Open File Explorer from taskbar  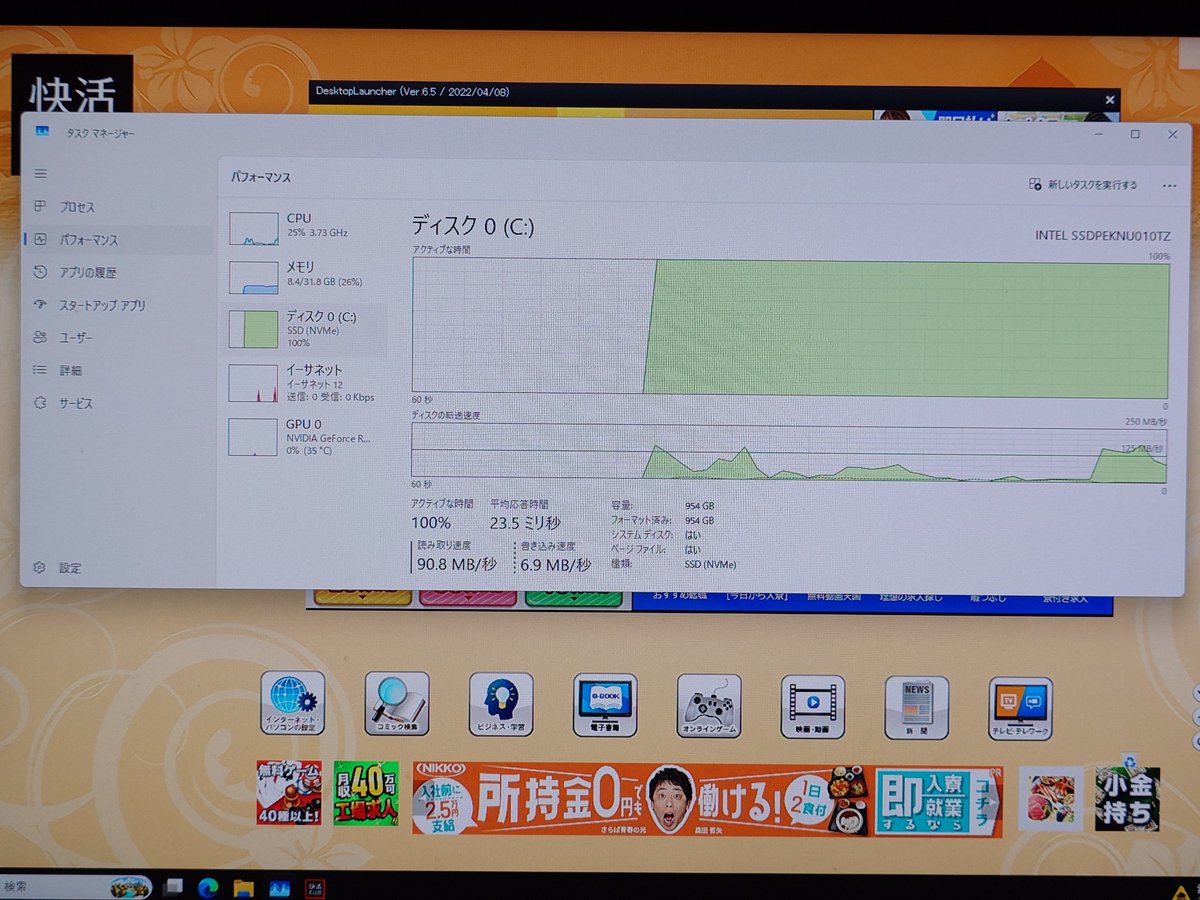point(243,887)
